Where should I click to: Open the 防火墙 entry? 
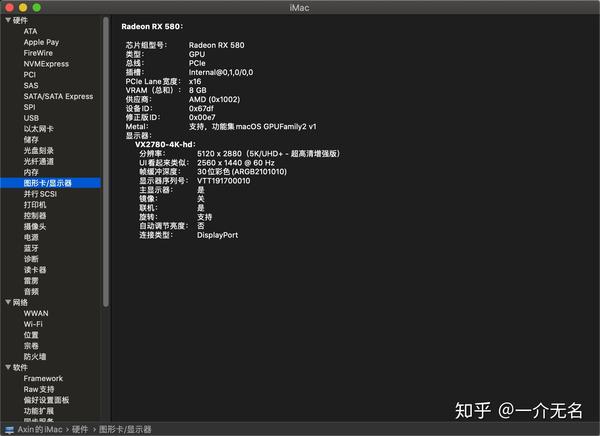click(35, 356)
